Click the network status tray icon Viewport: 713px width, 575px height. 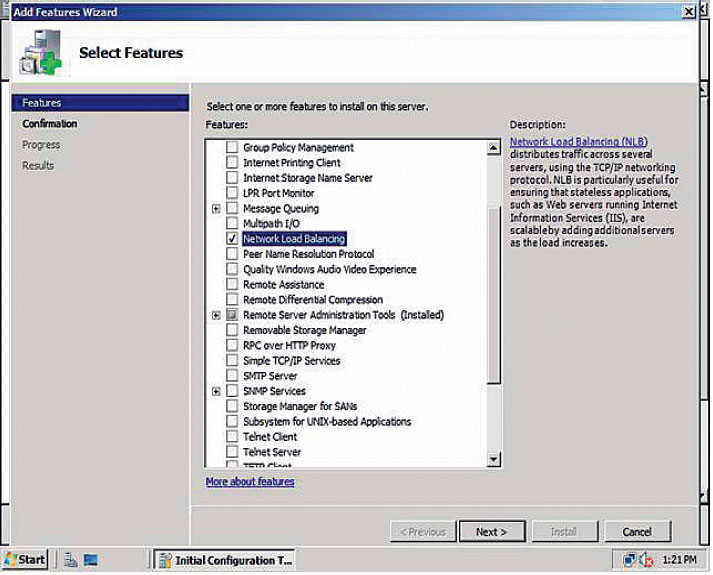[629, 559]
